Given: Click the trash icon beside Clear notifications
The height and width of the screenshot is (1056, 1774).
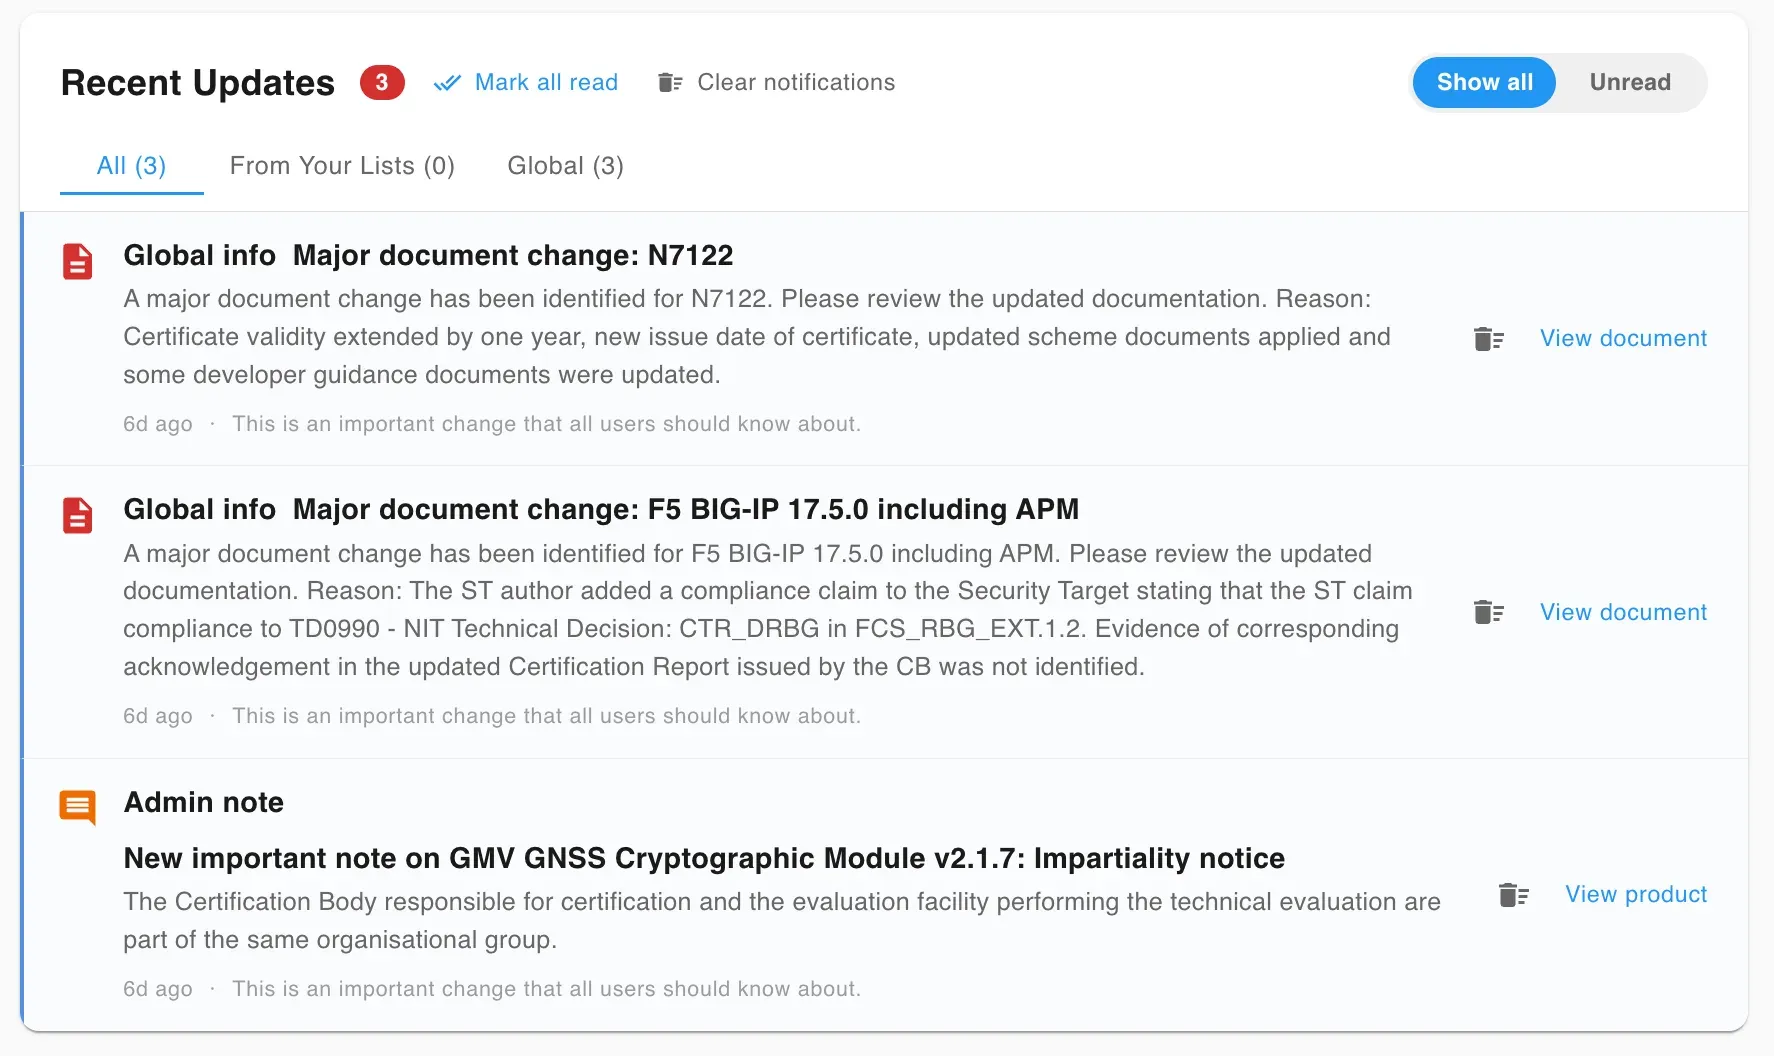Looking at the screenshot, I should (668, 82).
